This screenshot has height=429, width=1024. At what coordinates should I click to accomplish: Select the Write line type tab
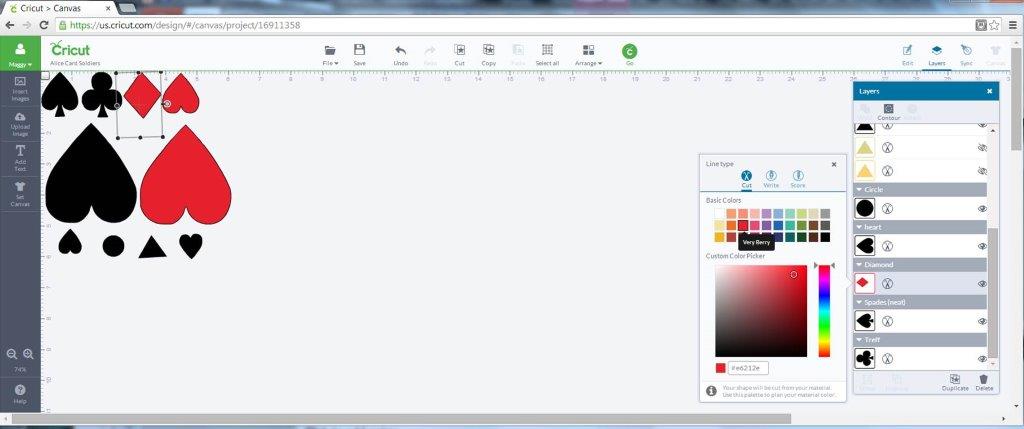coord(771,179)
